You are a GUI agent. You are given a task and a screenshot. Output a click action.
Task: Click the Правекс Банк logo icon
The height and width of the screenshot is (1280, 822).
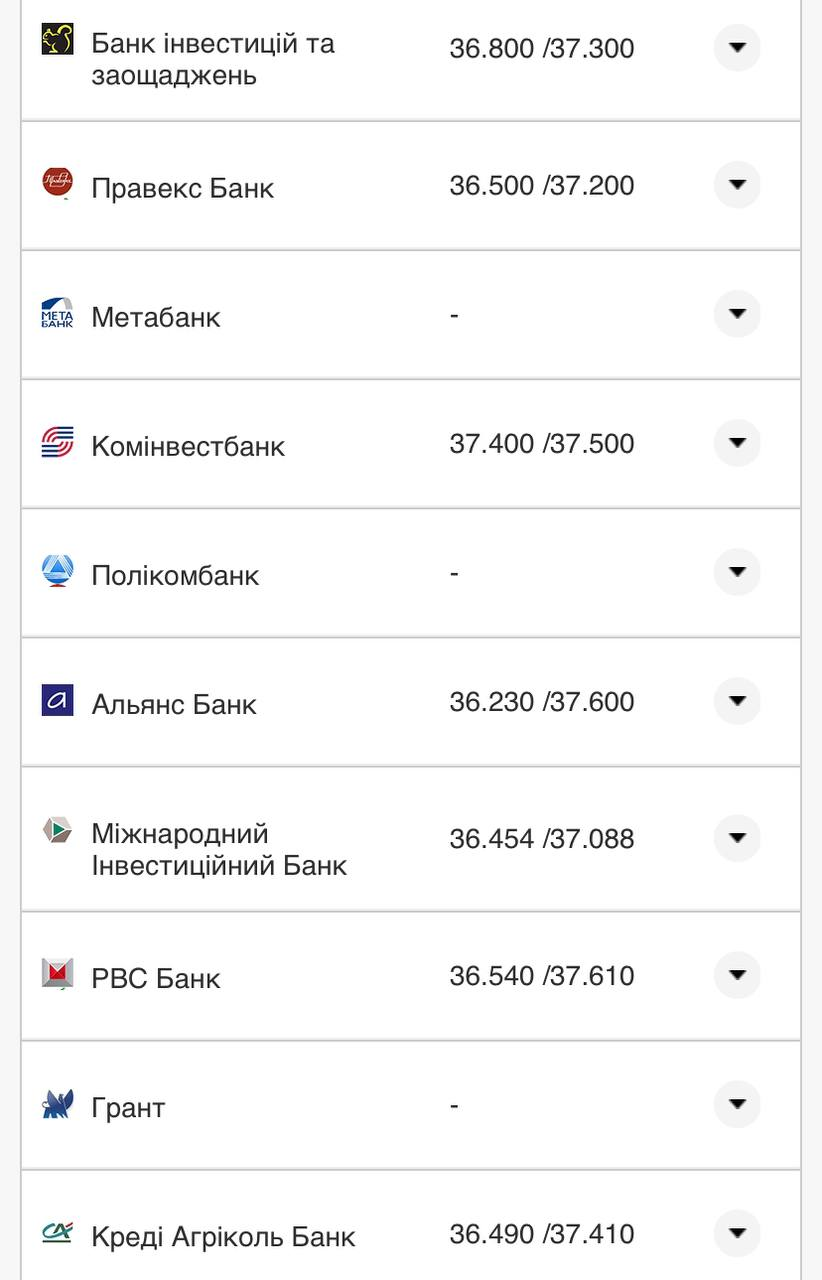(57, 184)
